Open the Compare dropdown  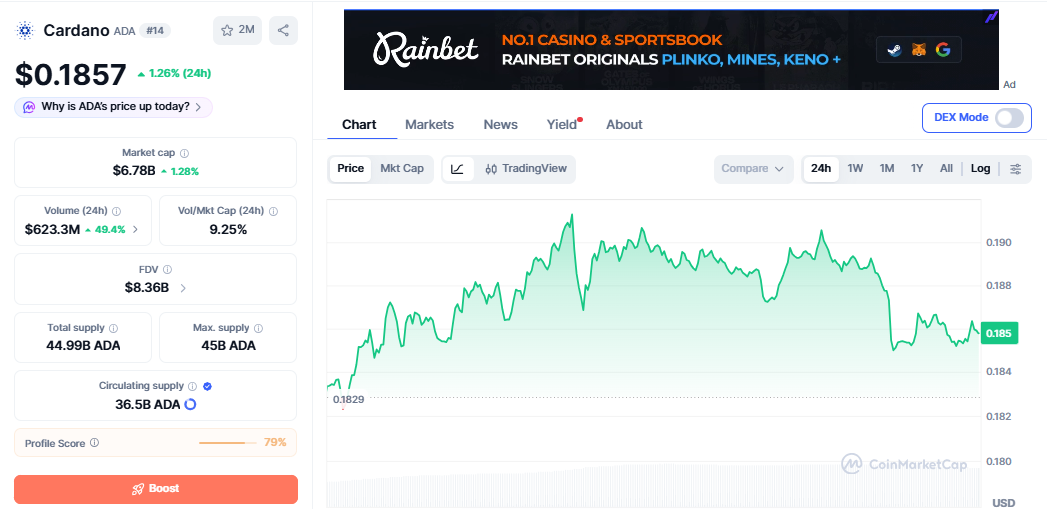coord(753,169)
